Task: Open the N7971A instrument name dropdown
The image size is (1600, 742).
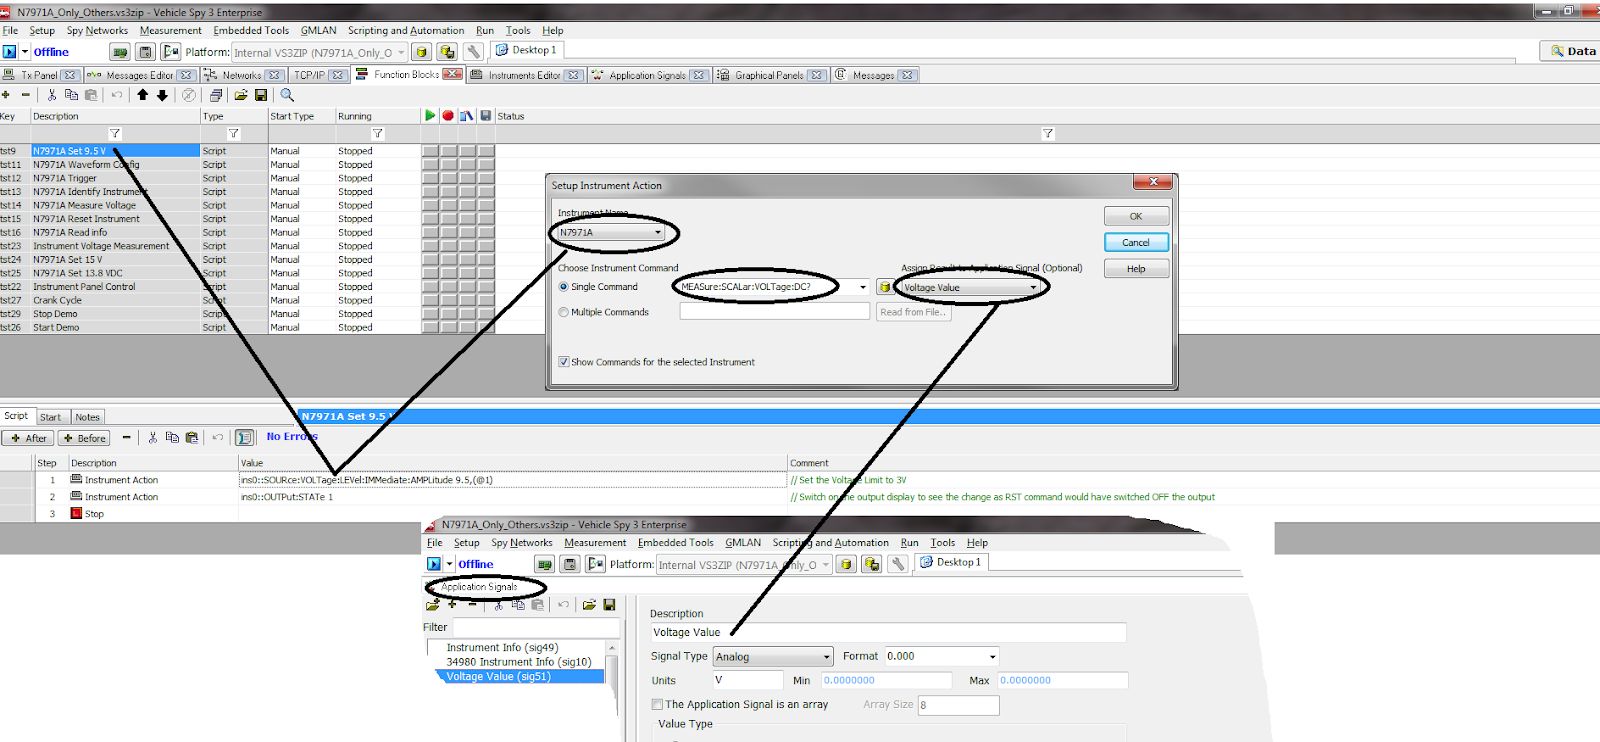Action: [x=657, y=233]
